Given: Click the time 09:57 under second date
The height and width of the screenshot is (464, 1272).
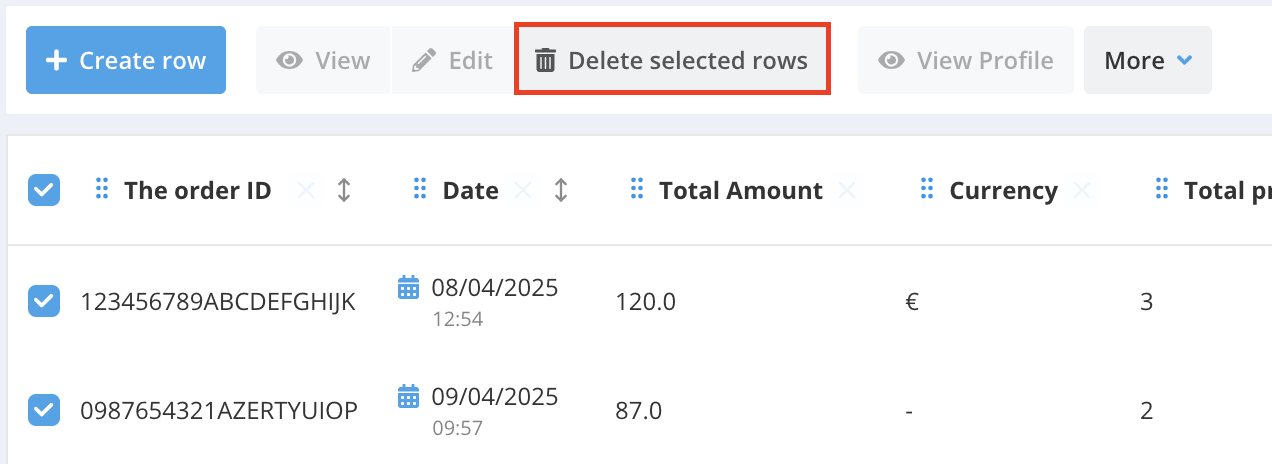Looking at the screenshot, I should point(457,428).
